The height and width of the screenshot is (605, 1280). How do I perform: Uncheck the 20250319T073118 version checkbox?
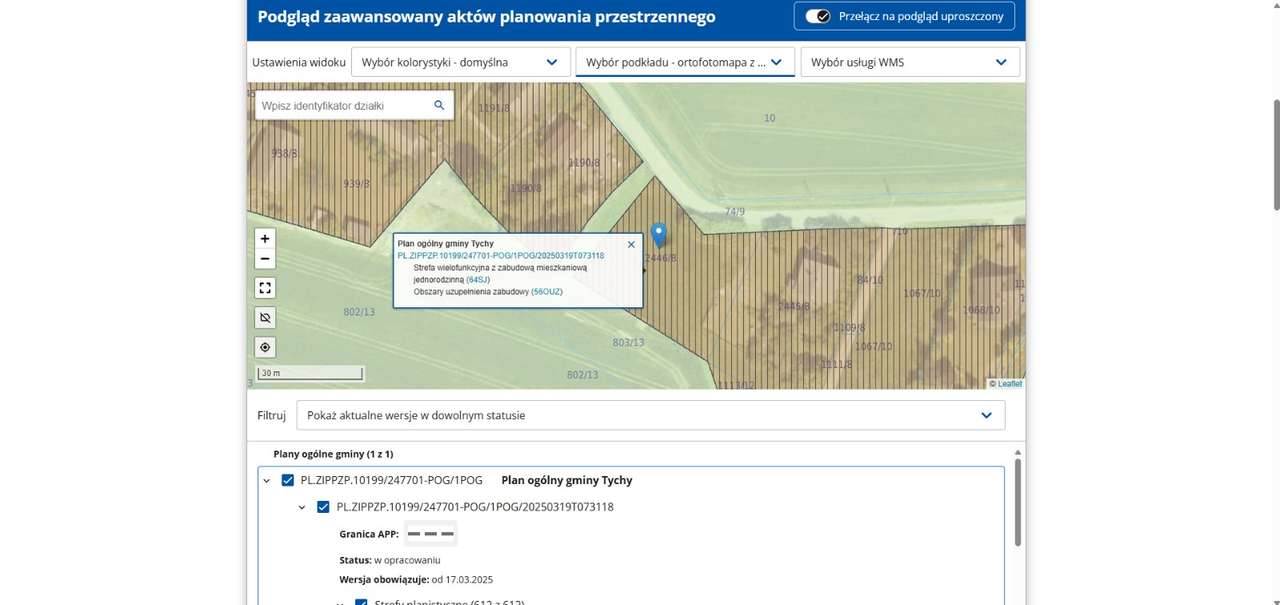point(323,507)
